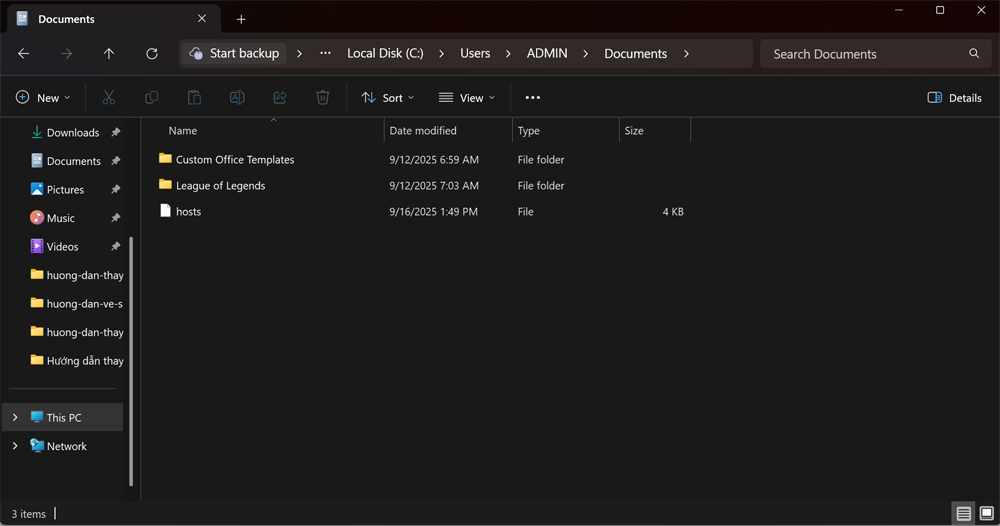The image size is (1000, 526).
Task: Click the Cut scissors icon
Action: (x=109, y=97)
